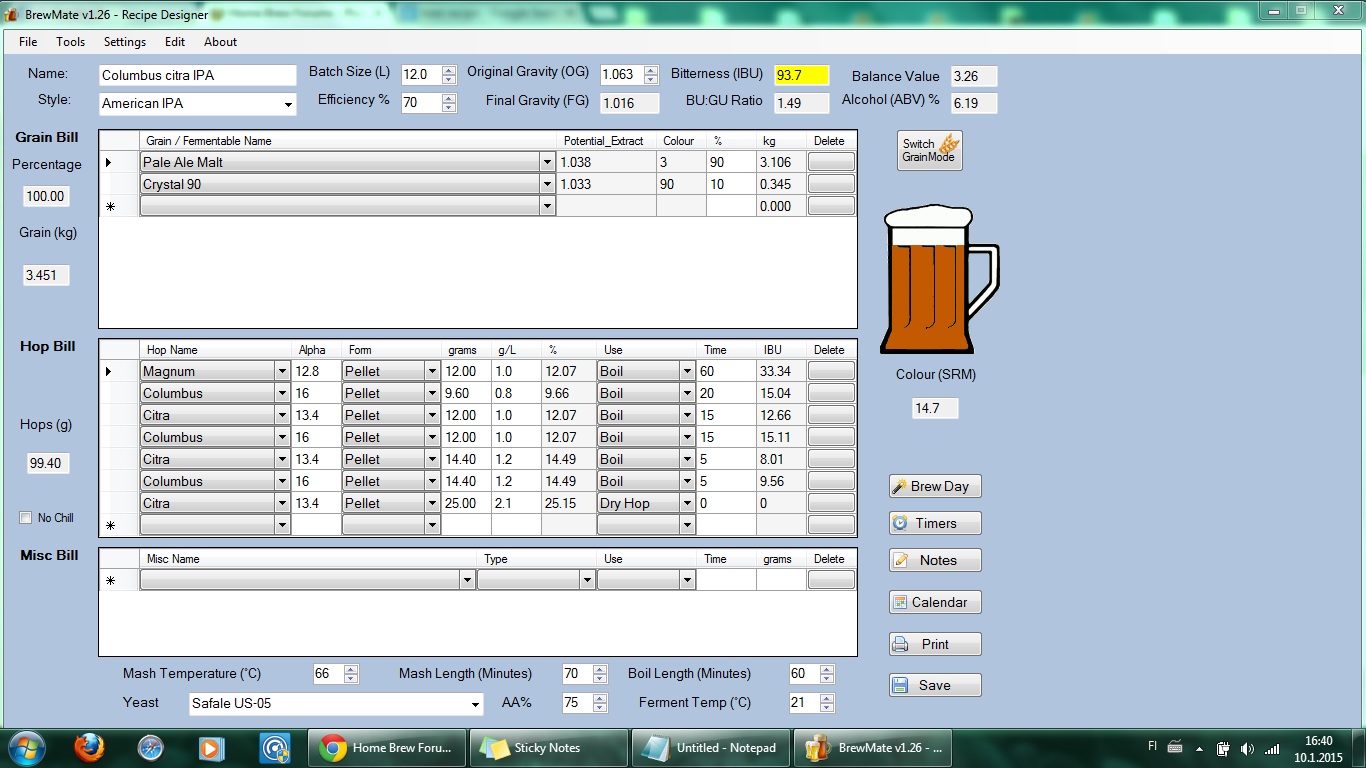Toggle the No Chill checkbox

[x=26, y=518]
